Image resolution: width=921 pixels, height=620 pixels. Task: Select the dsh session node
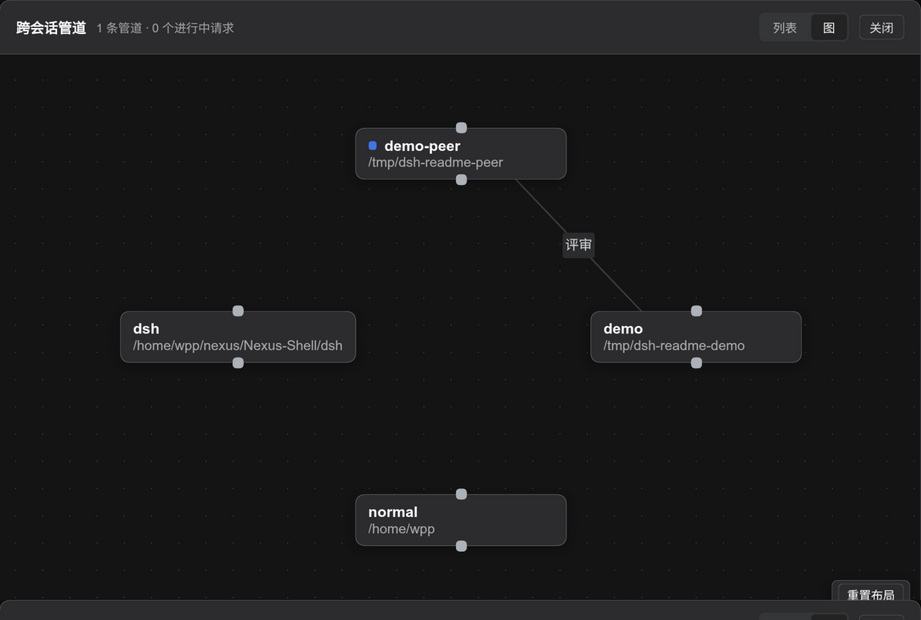click(x=238, y=337)
